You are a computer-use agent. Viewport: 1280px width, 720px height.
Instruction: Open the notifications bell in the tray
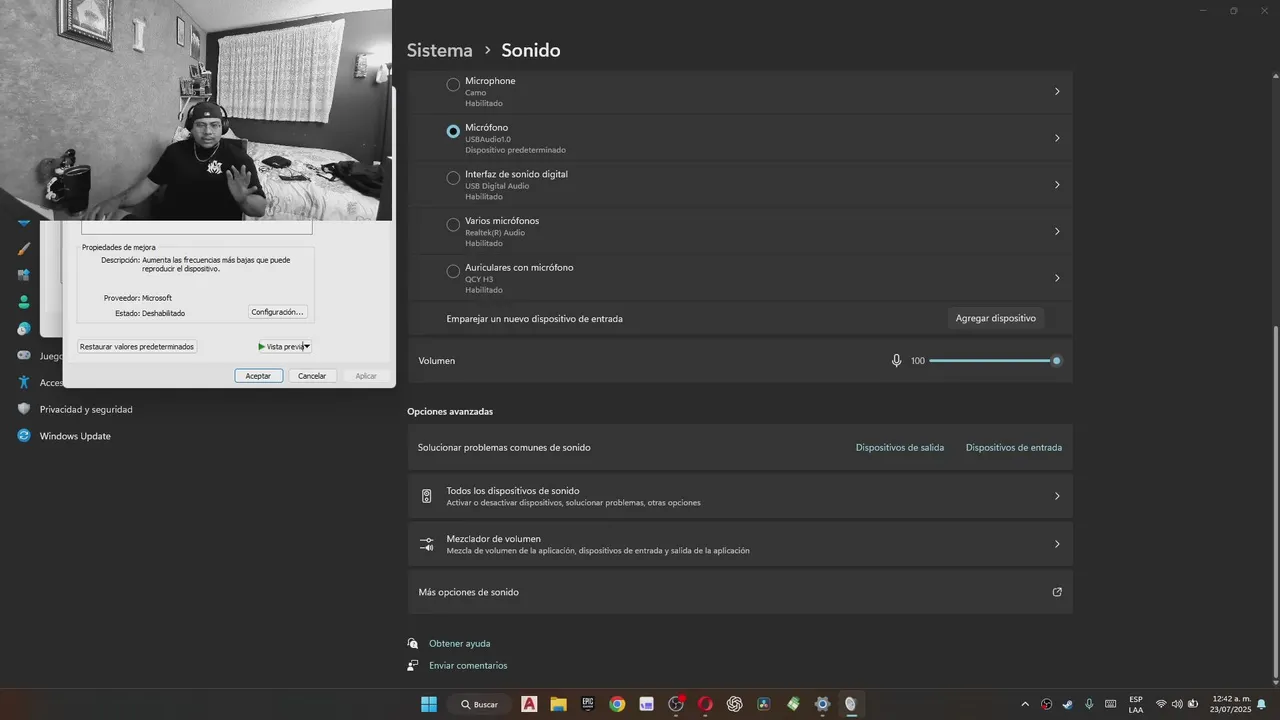tap(1262, 704)
